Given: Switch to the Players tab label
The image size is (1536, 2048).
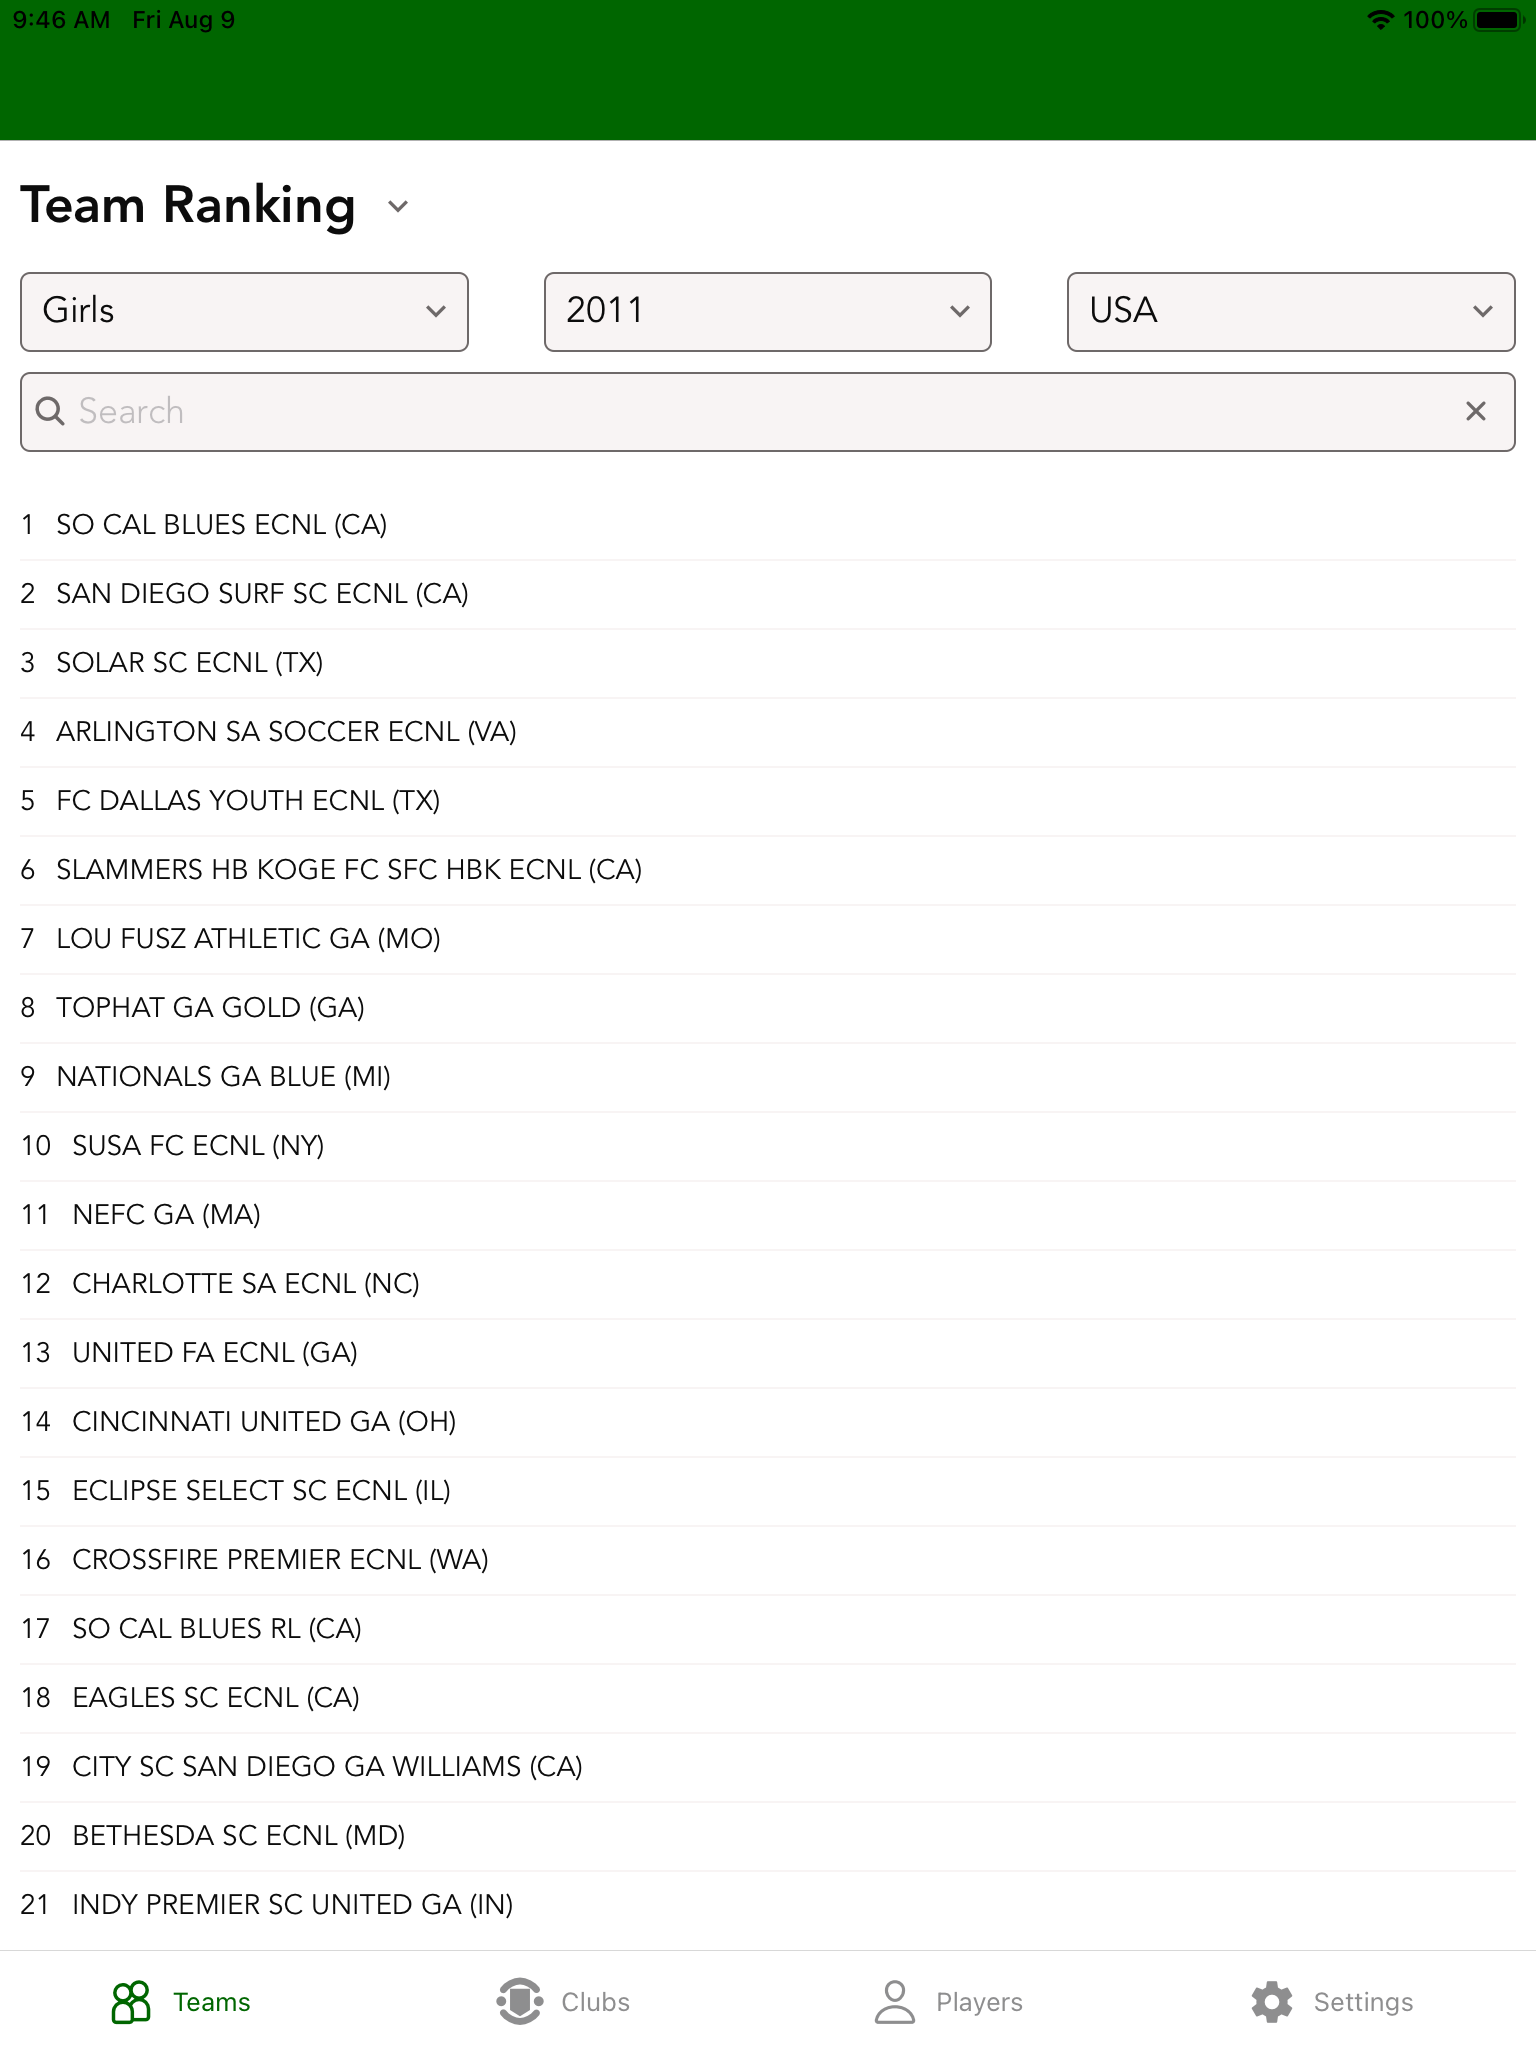Looking at the screenshot, I should click(979, 2002).
